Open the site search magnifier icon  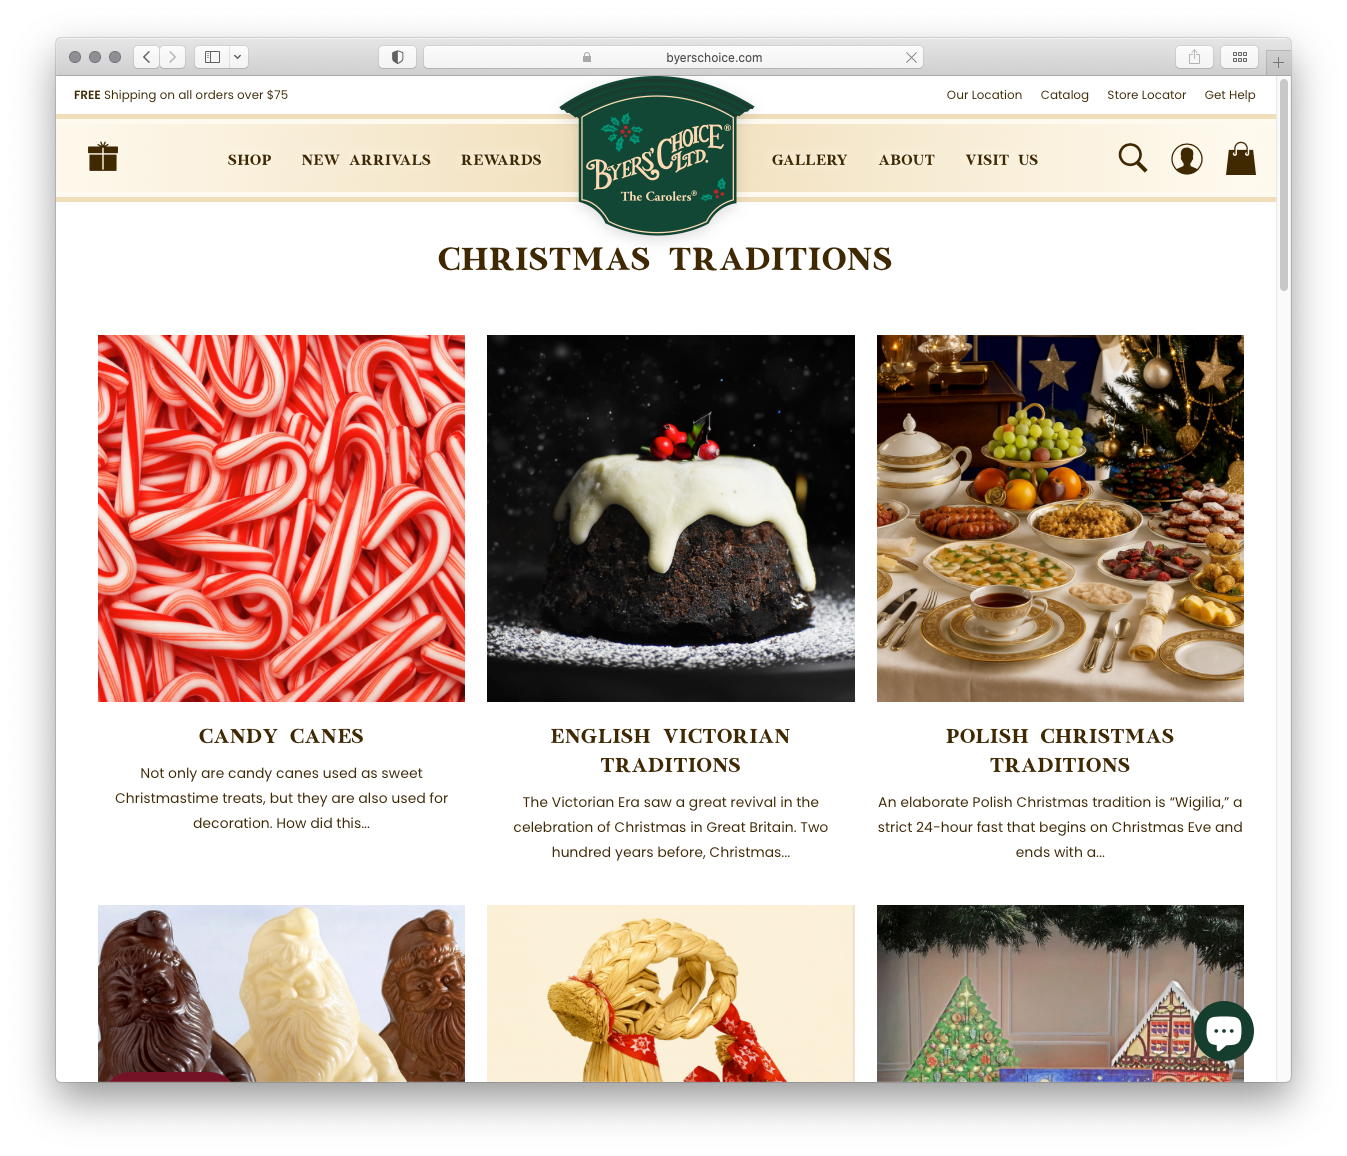tap(1132, 158)
